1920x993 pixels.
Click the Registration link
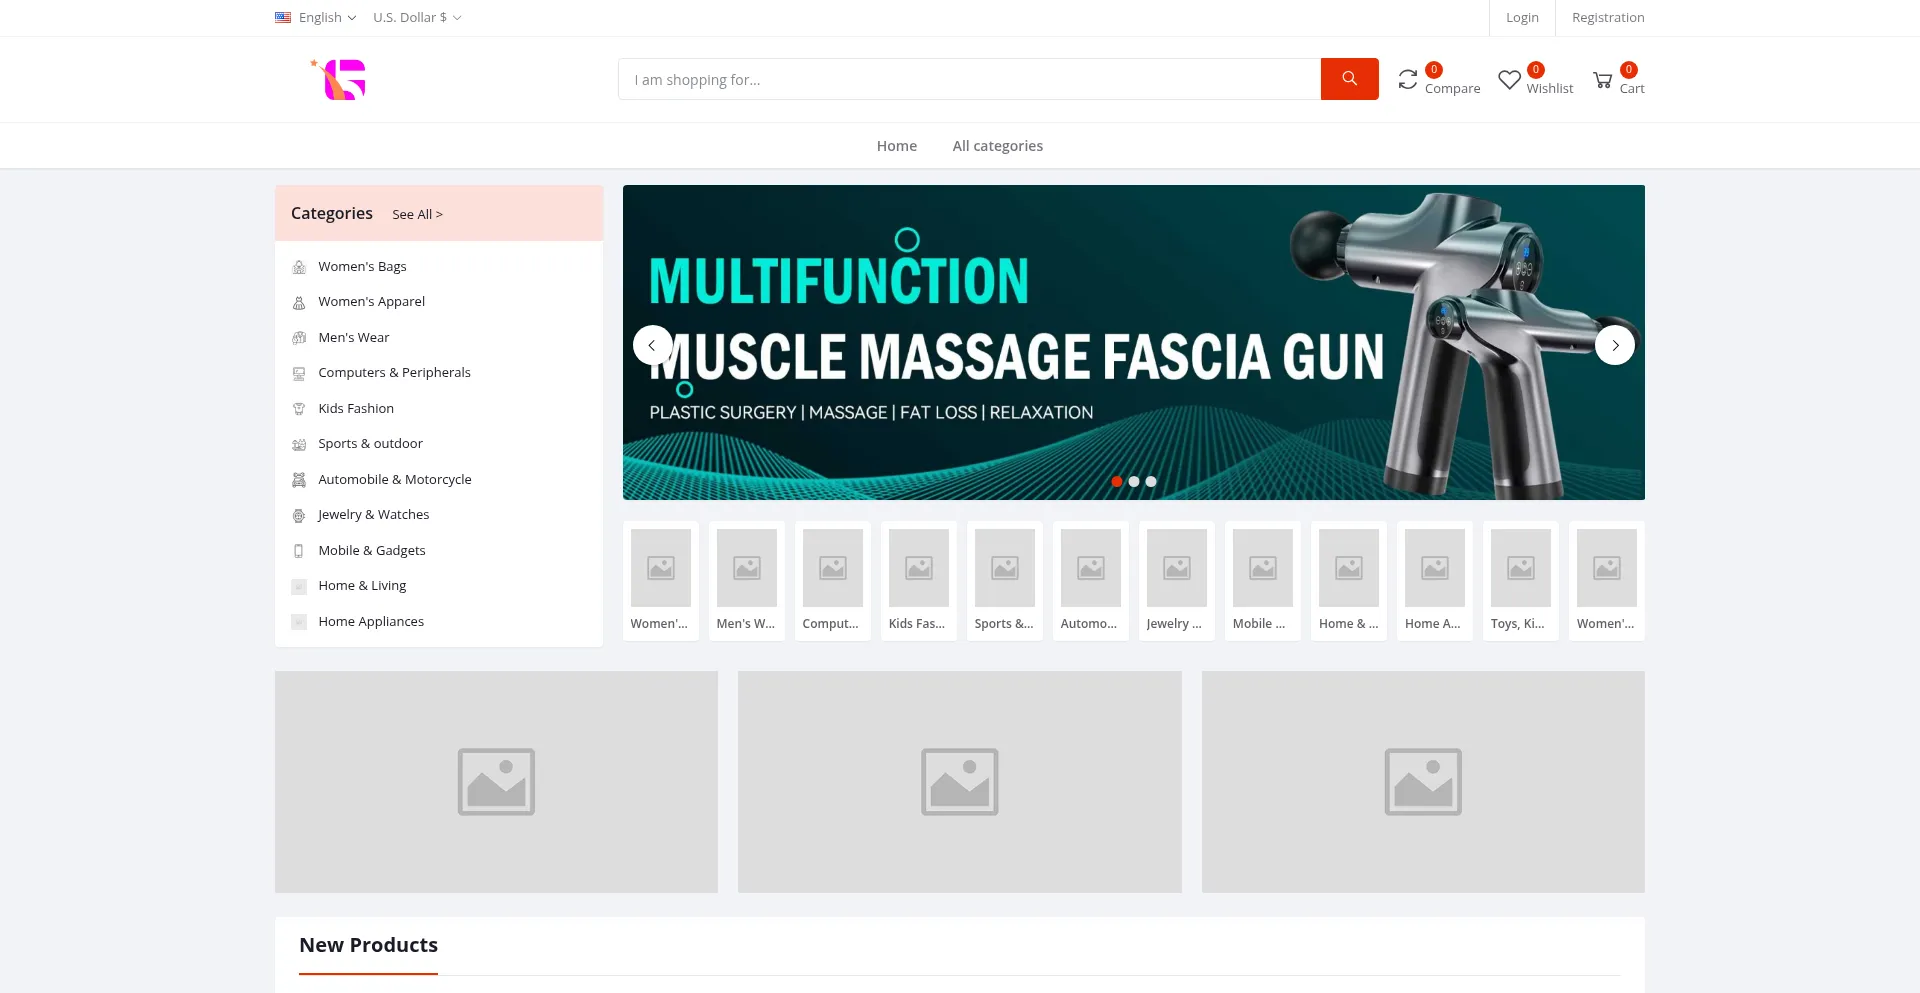tap(1607, 17)
